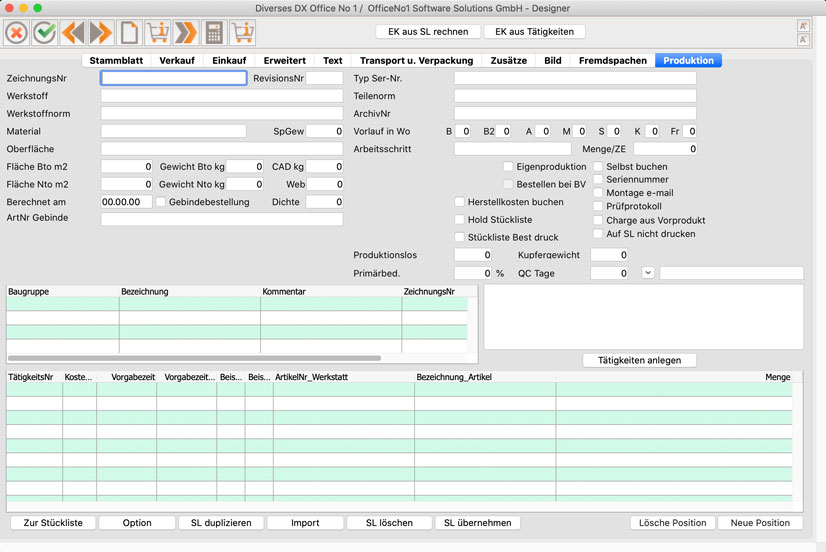
Task: Click the blank document new record icon
Action: pos(130,33)
